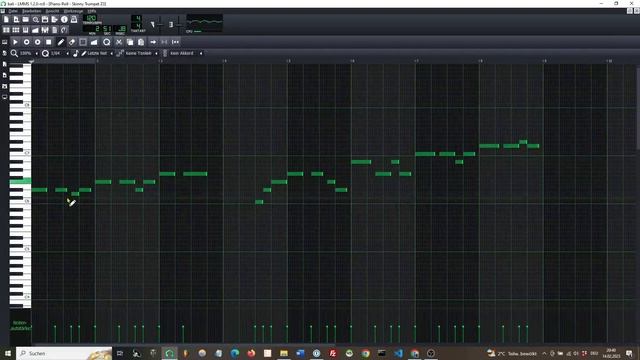Click the record notes button

coord(27,42)
